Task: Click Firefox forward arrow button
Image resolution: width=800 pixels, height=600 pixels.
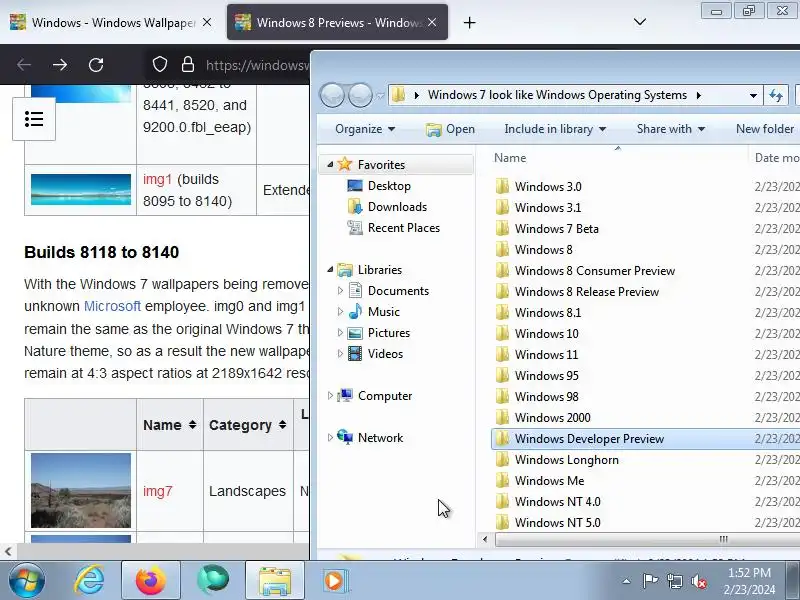Action: (60, 65)
